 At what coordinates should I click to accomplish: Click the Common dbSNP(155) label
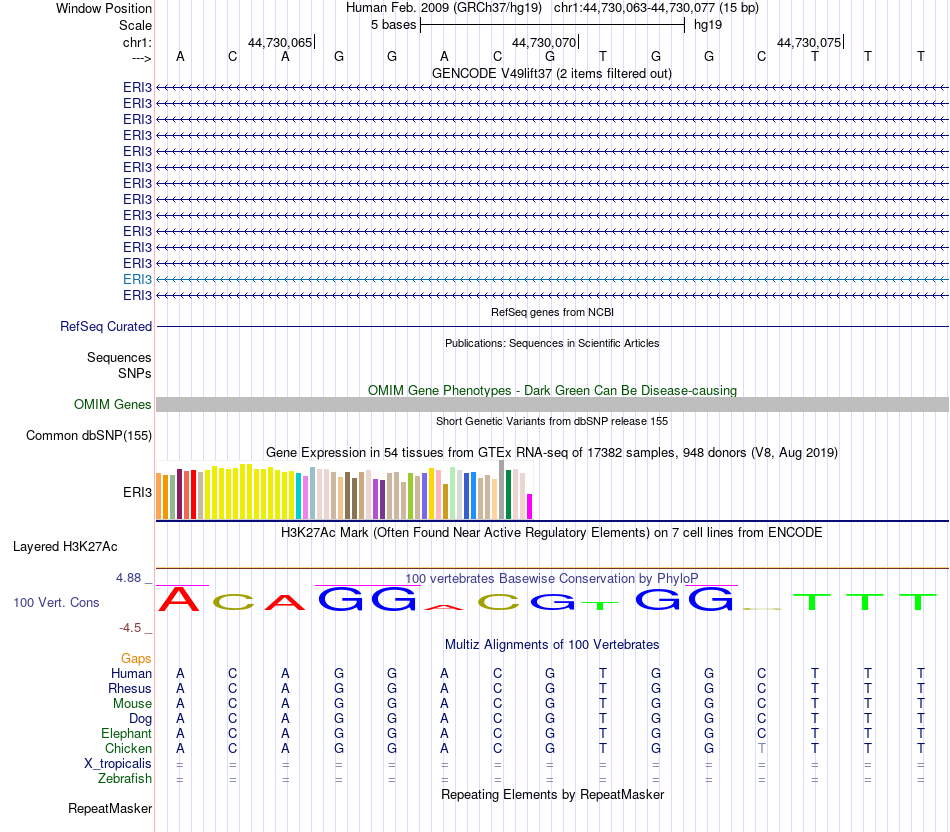pyautogui.click(x=88, y=436)
